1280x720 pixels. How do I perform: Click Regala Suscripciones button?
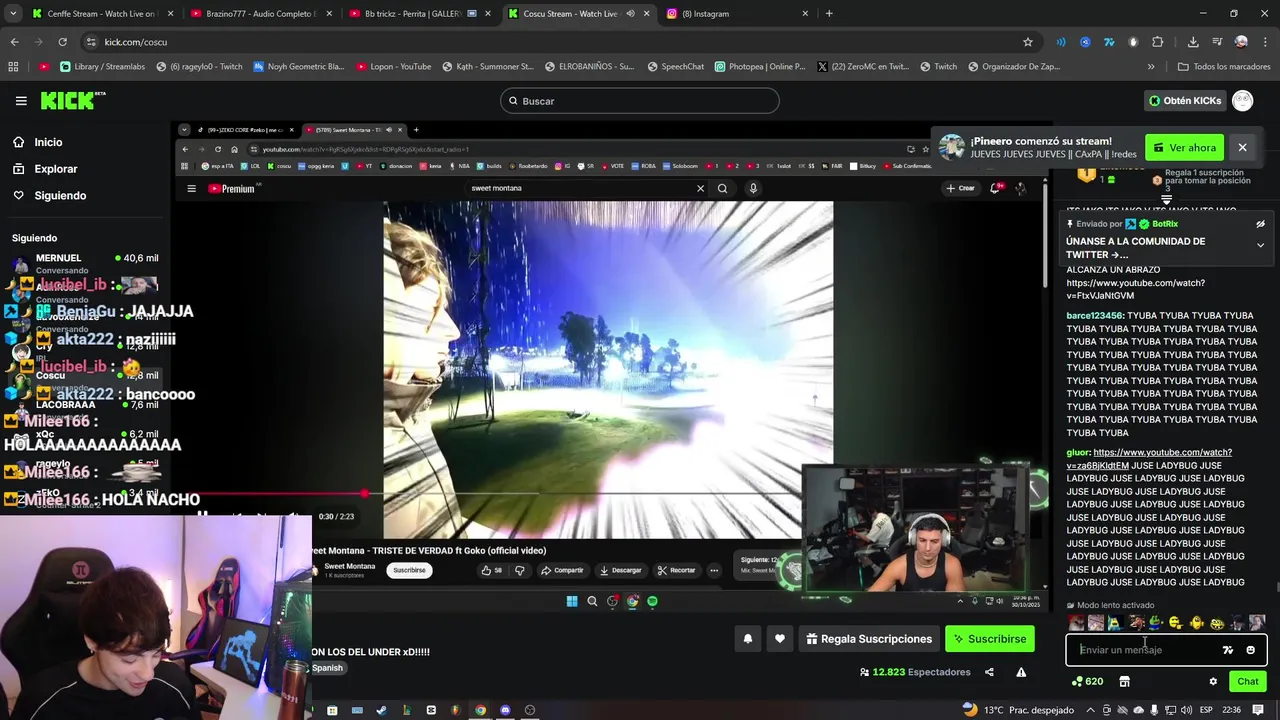[868, 639]
